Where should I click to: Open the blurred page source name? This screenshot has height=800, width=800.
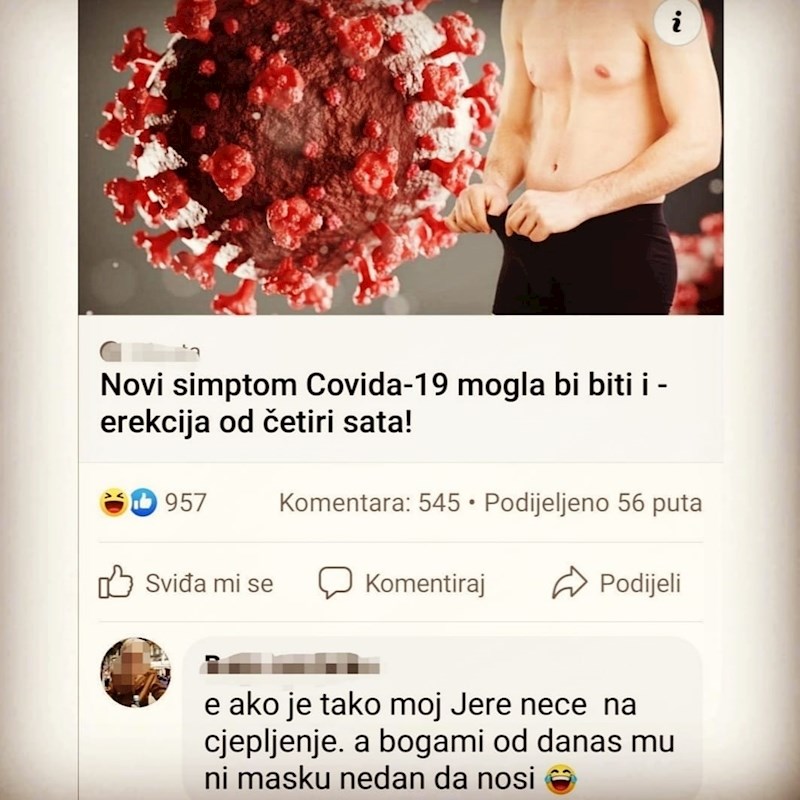tap(149, 352)
